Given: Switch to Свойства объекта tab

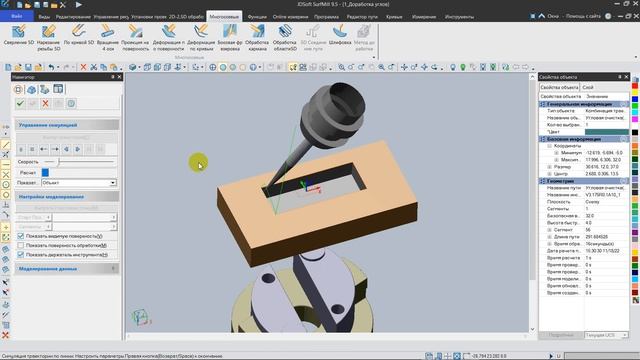Looking at the screenshot, I should point(559,87).
